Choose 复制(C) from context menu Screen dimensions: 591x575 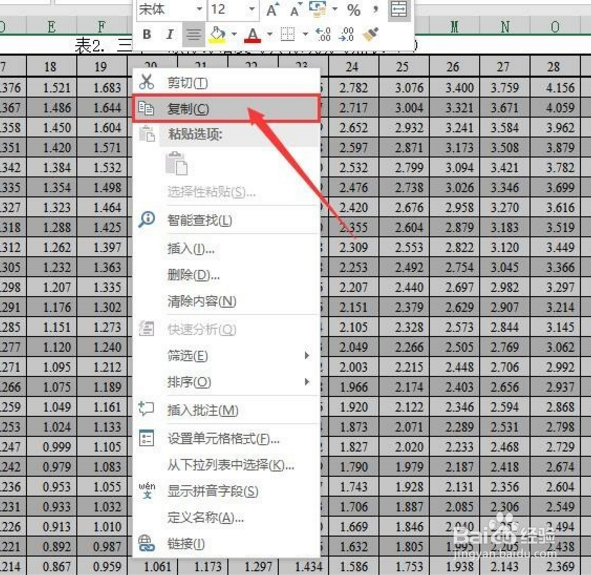(x=226, y=109)
